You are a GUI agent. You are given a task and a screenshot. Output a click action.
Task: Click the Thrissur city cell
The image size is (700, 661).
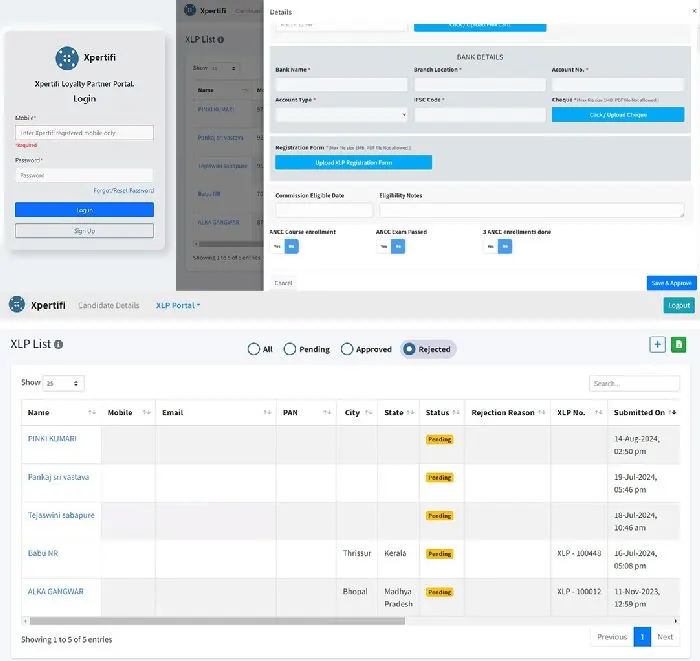pyautogui.click(x=357, y=553)
